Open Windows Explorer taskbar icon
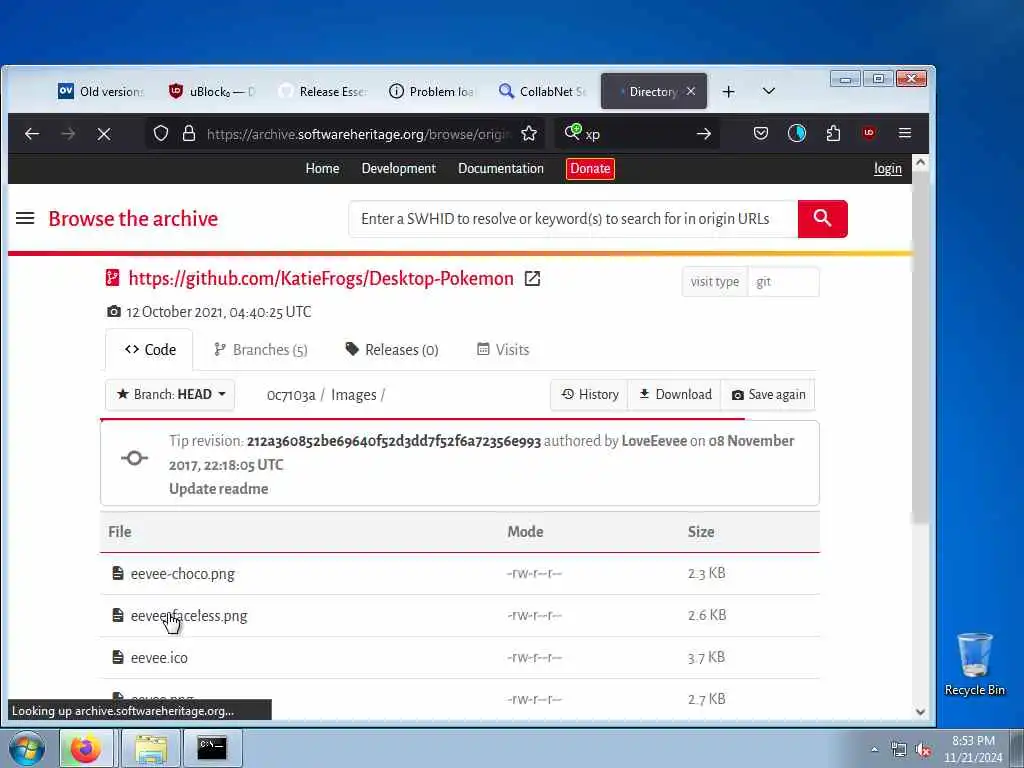 coord(151,748)
